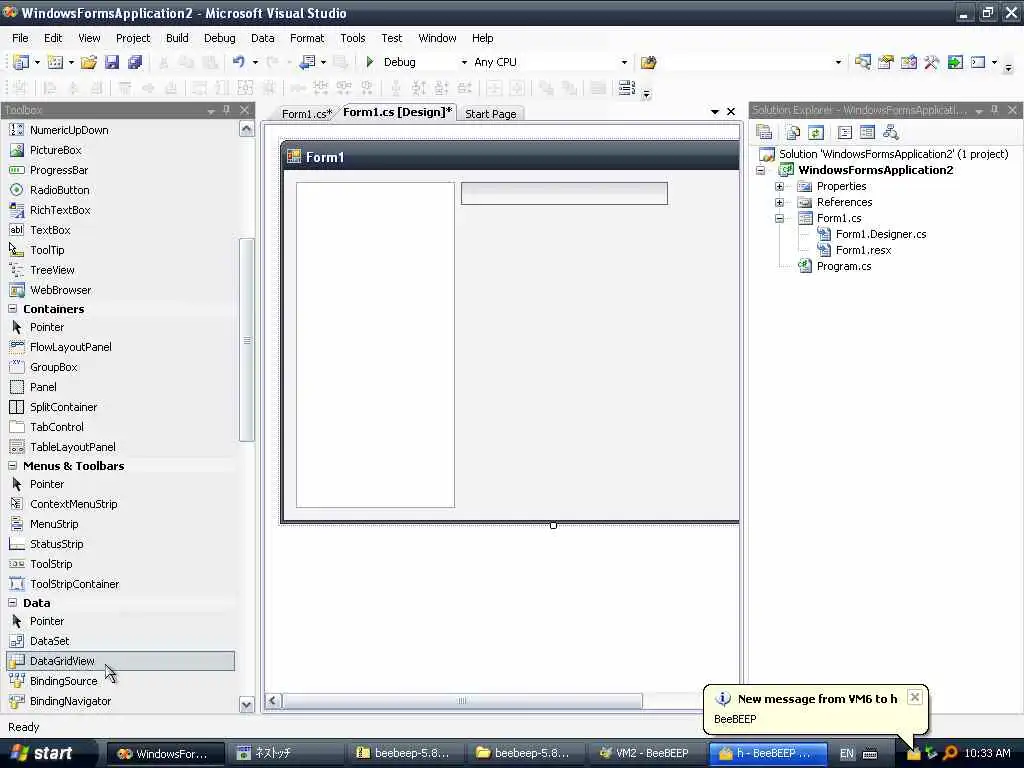Screen dimensions: 1024x768
Task: Collapse the Menus & Toolbars section
Action: [x=12, y=466]
